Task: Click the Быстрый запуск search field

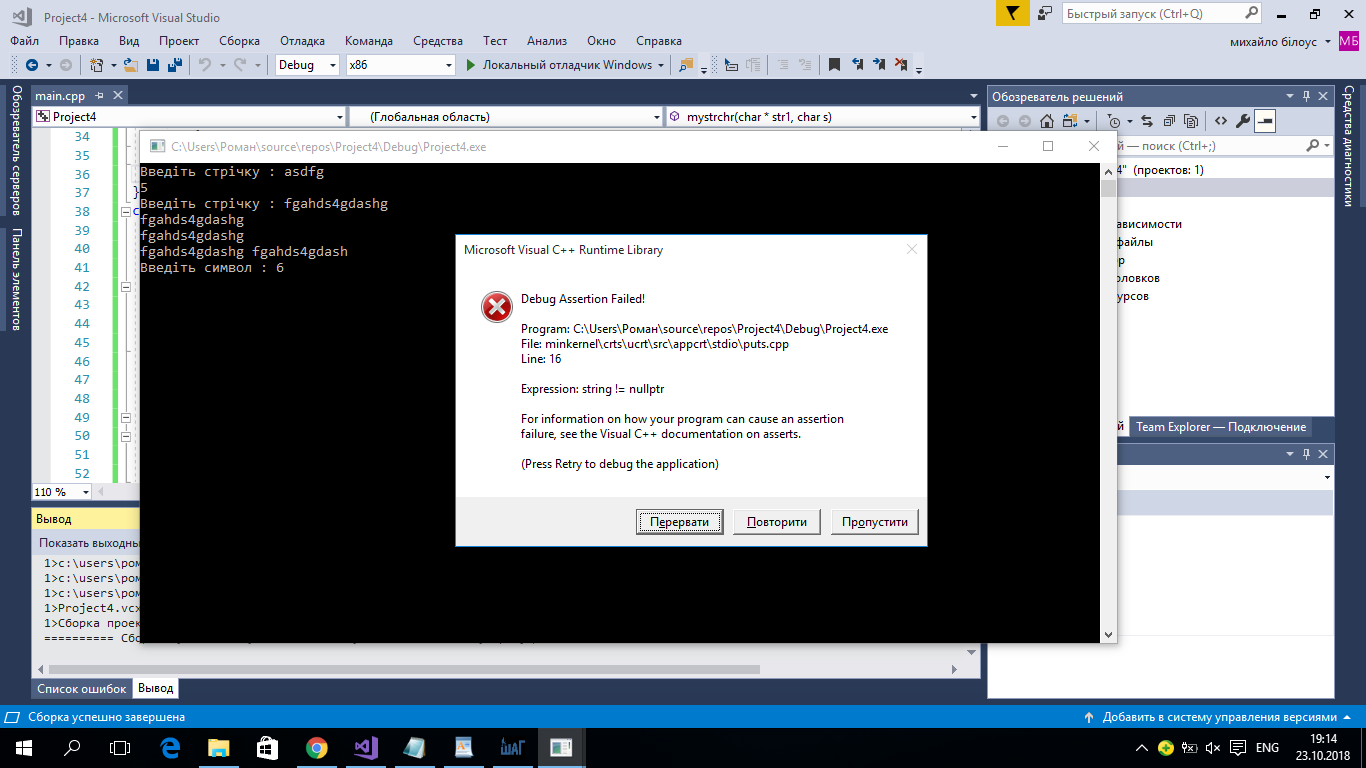Action: [x=1150, y=14]
